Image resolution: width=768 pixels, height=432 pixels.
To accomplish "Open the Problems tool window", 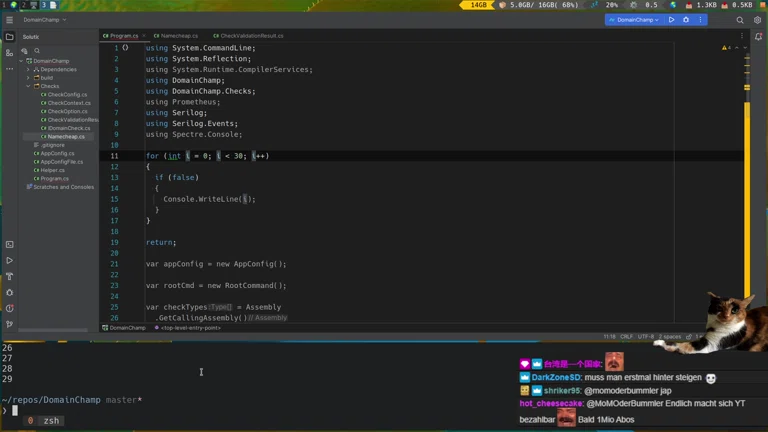I will (x=9, y=309).
